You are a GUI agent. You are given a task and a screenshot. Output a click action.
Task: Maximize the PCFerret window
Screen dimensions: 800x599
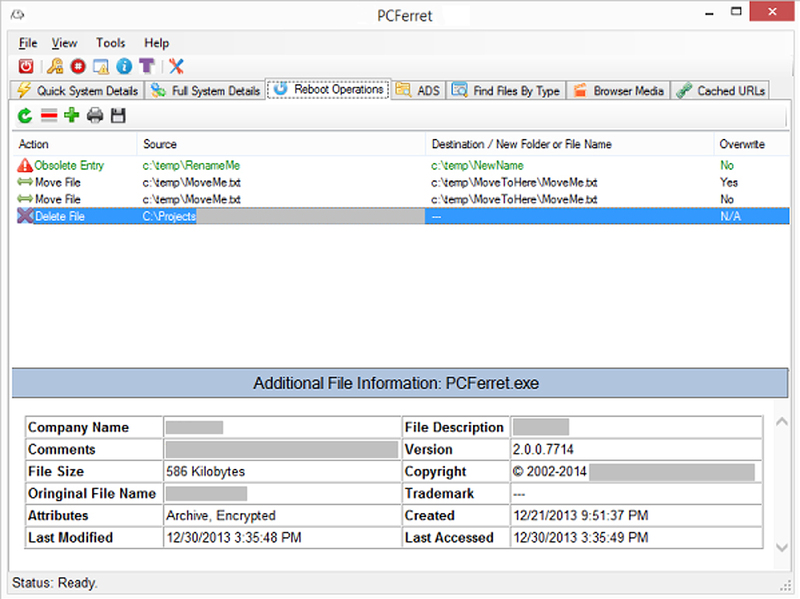coord(736,12)
